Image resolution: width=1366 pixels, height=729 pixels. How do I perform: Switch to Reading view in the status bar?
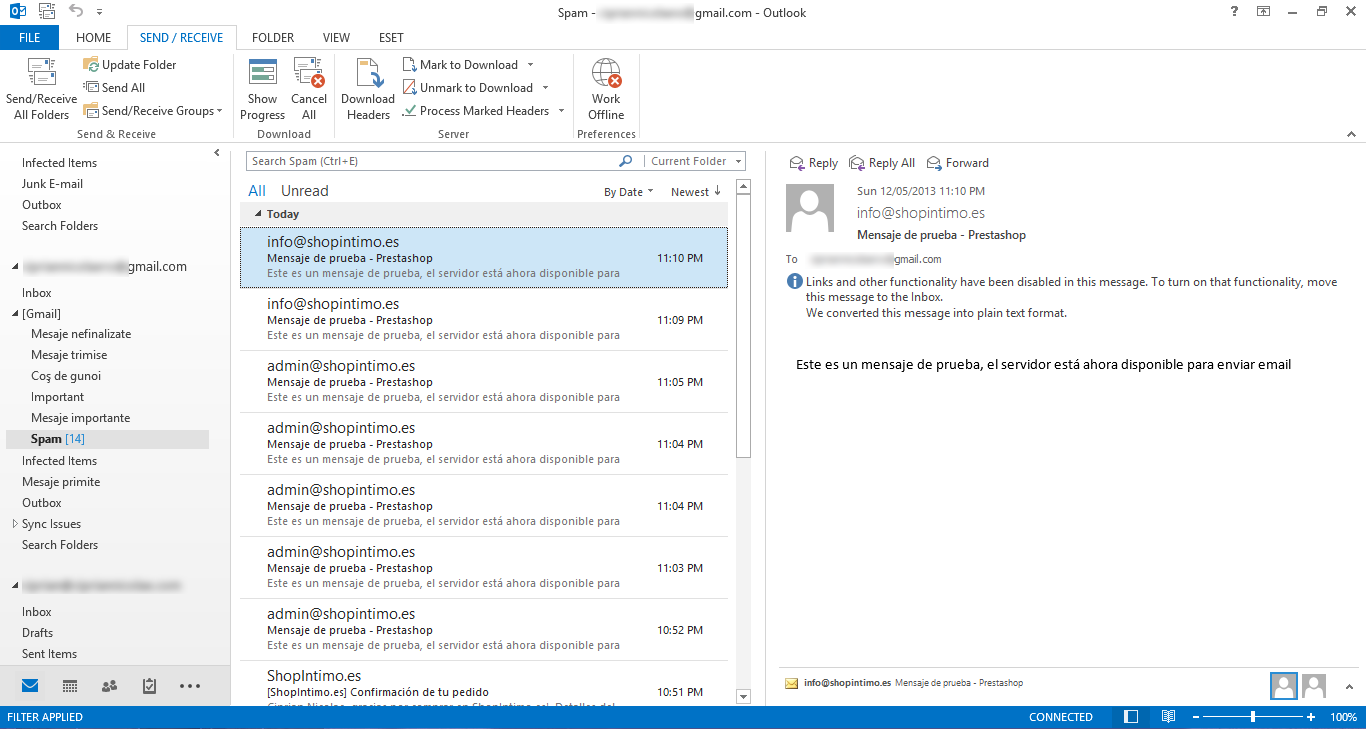point(1168,717)
